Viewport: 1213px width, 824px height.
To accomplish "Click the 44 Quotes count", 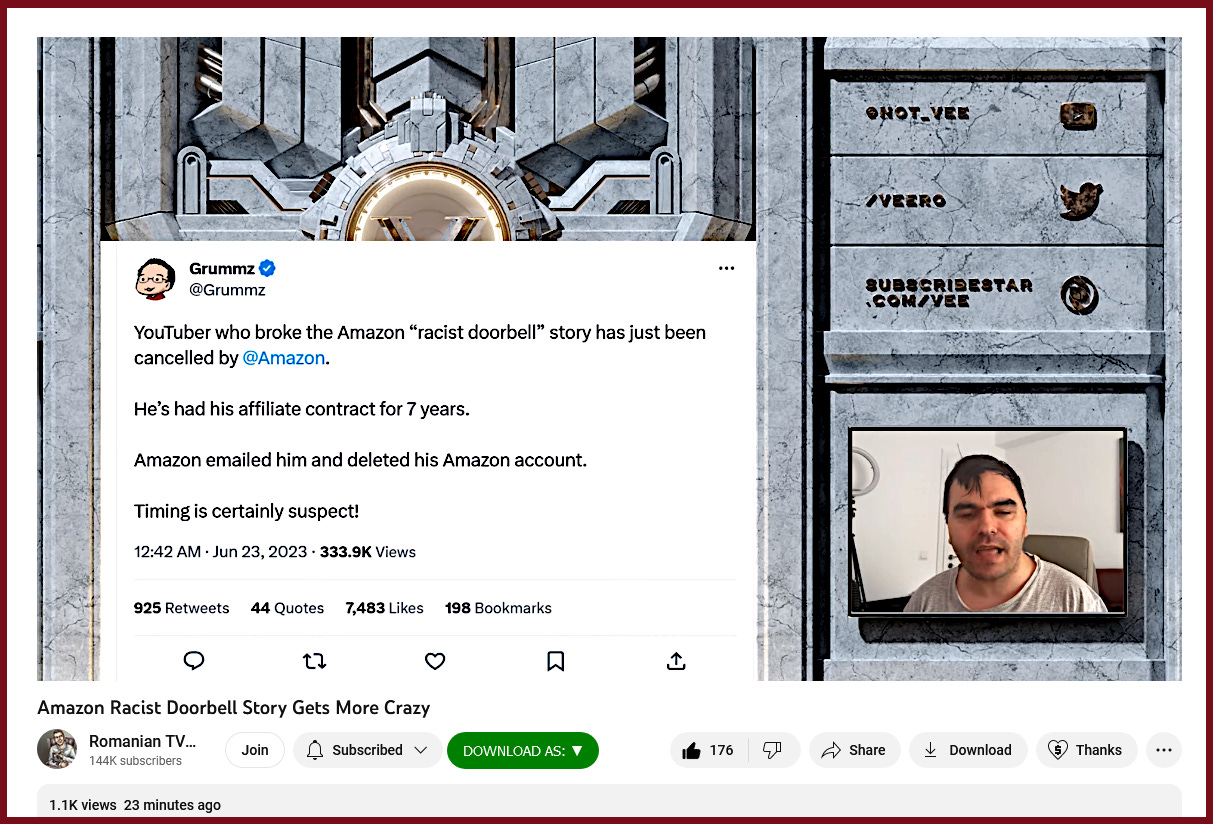I will [x=287, y=608].
